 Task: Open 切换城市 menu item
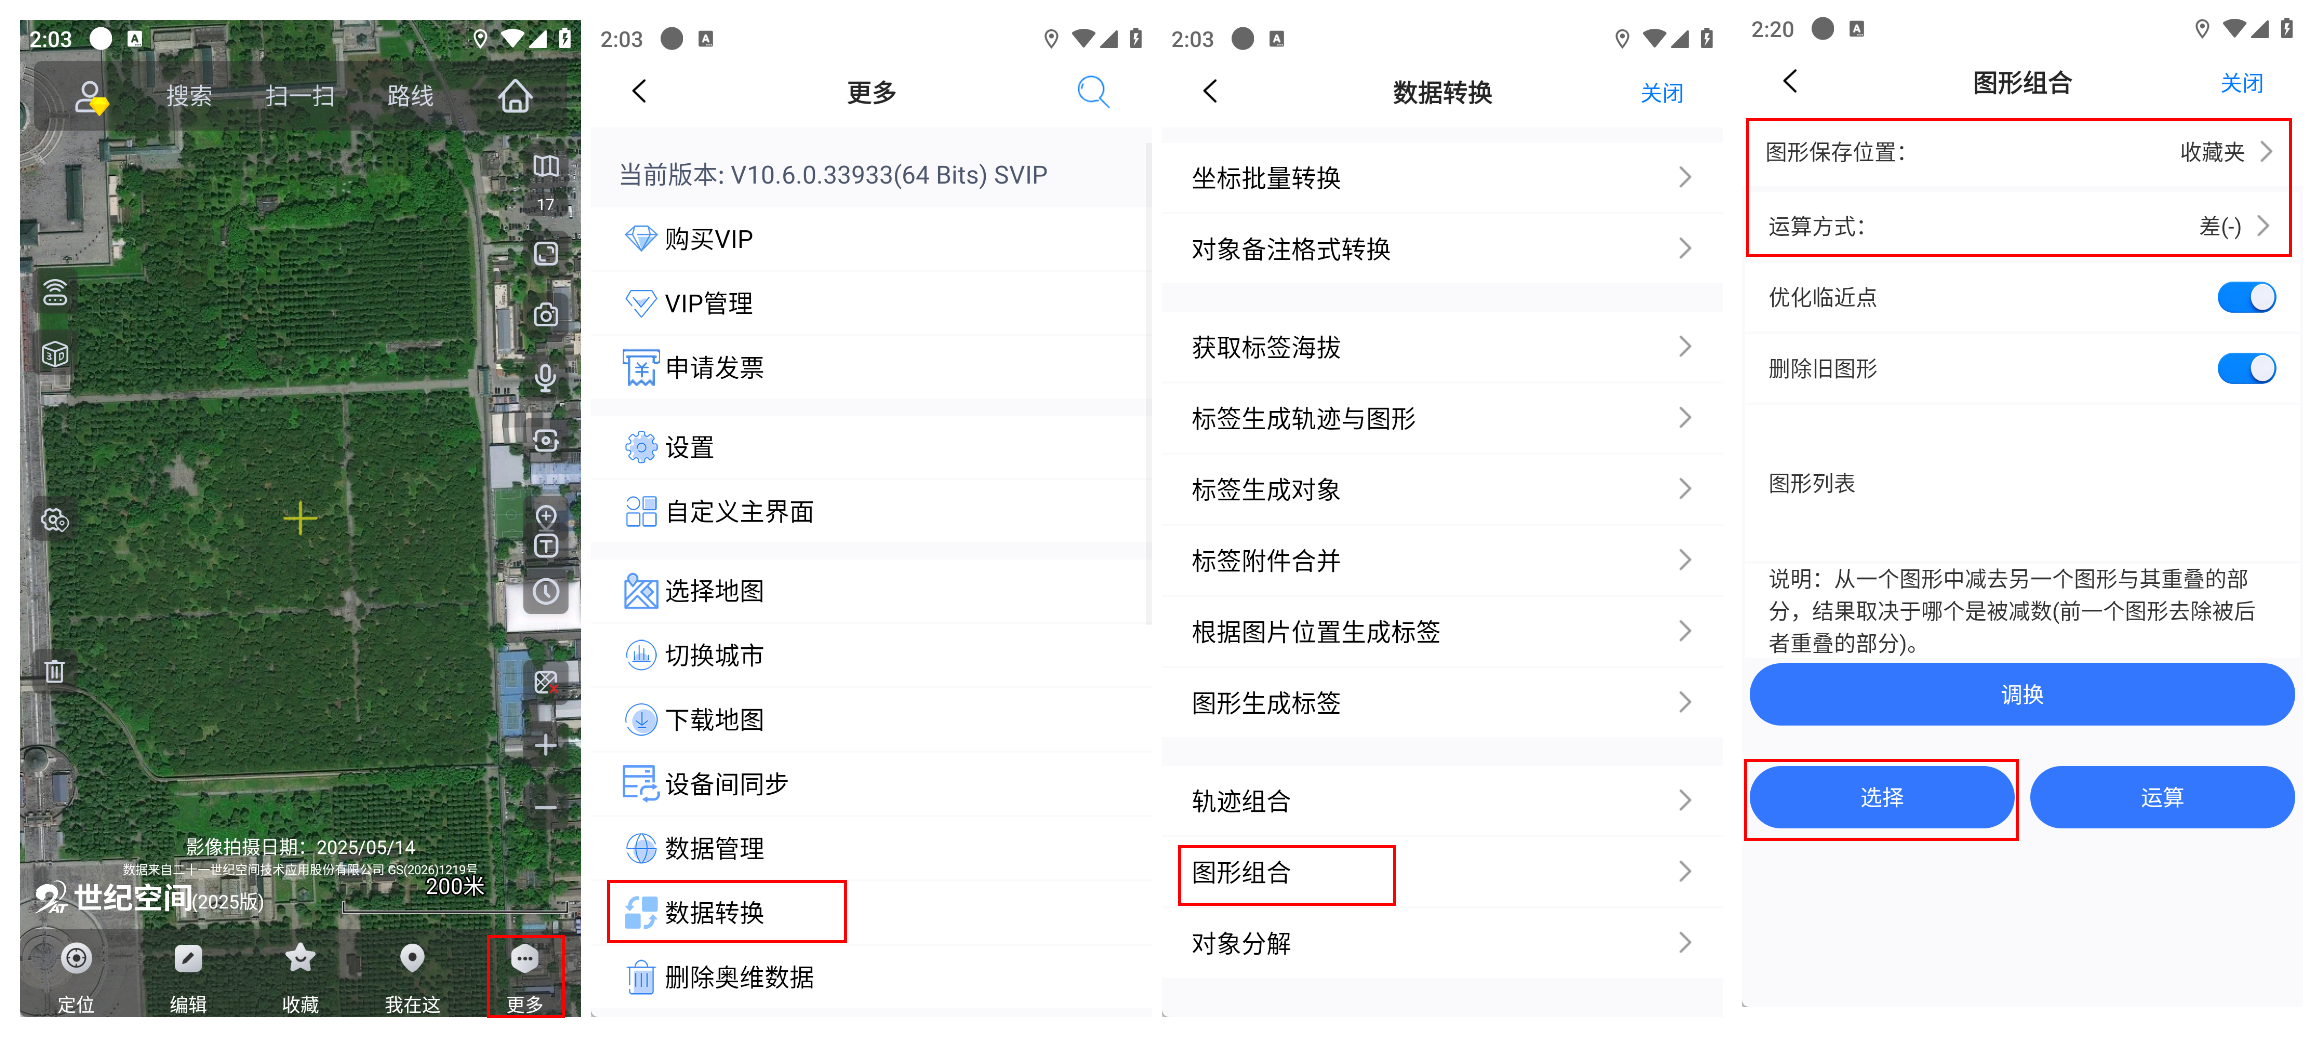pyautogui.click(x=870, y=655)
